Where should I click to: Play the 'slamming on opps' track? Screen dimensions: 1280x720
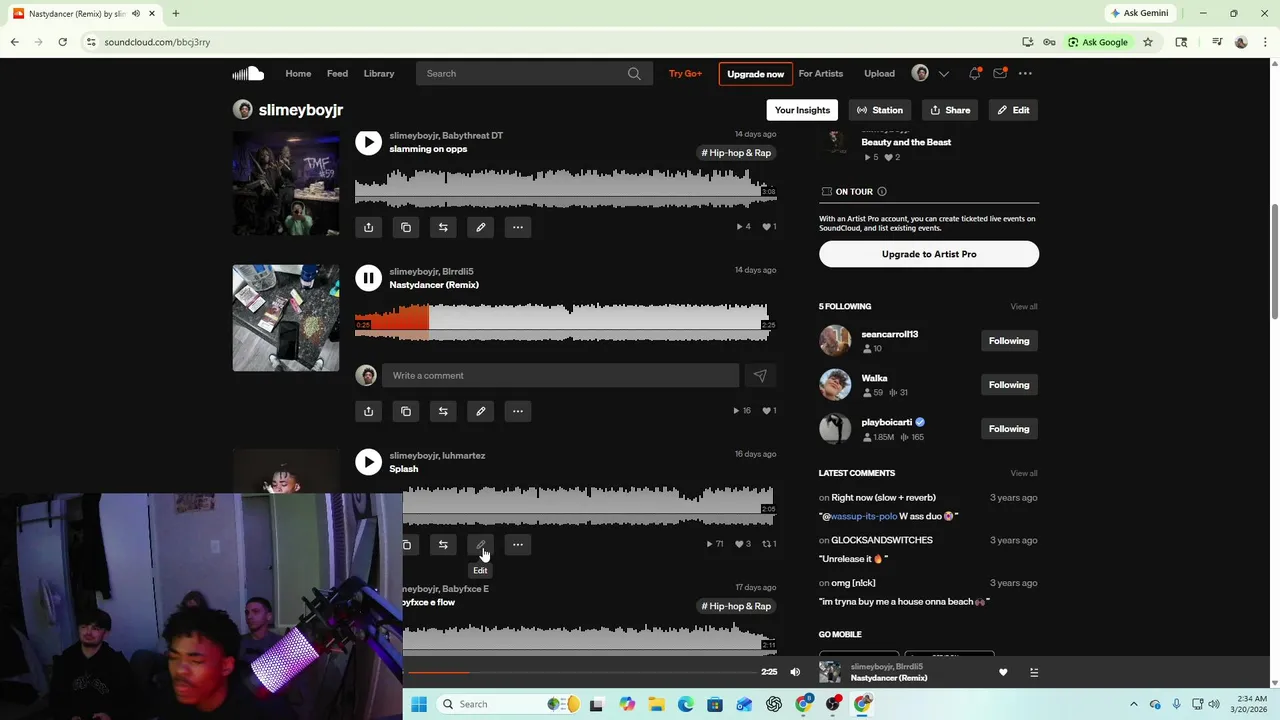[x=368, y=142]
